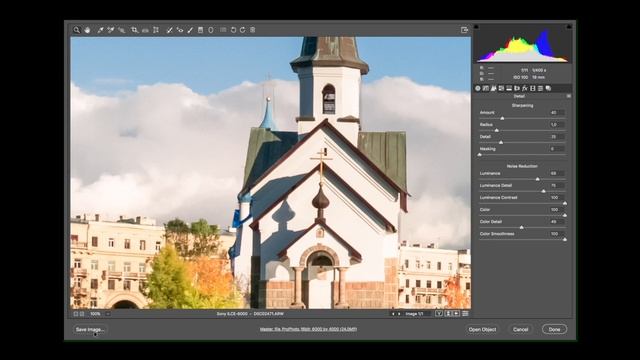Open the Camera Raw preferences dialog icon
This screenshot has width=640, height=360.
[x=223, y=30]
